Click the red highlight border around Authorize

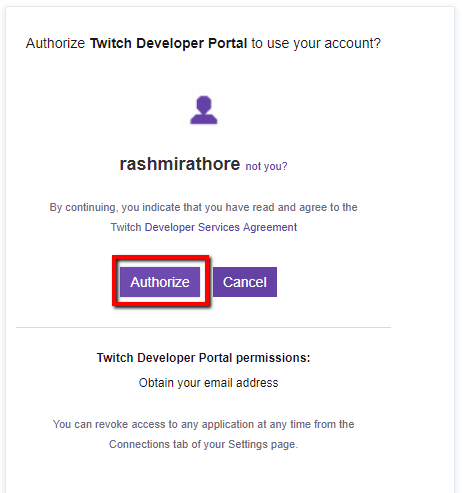(161, 257)
